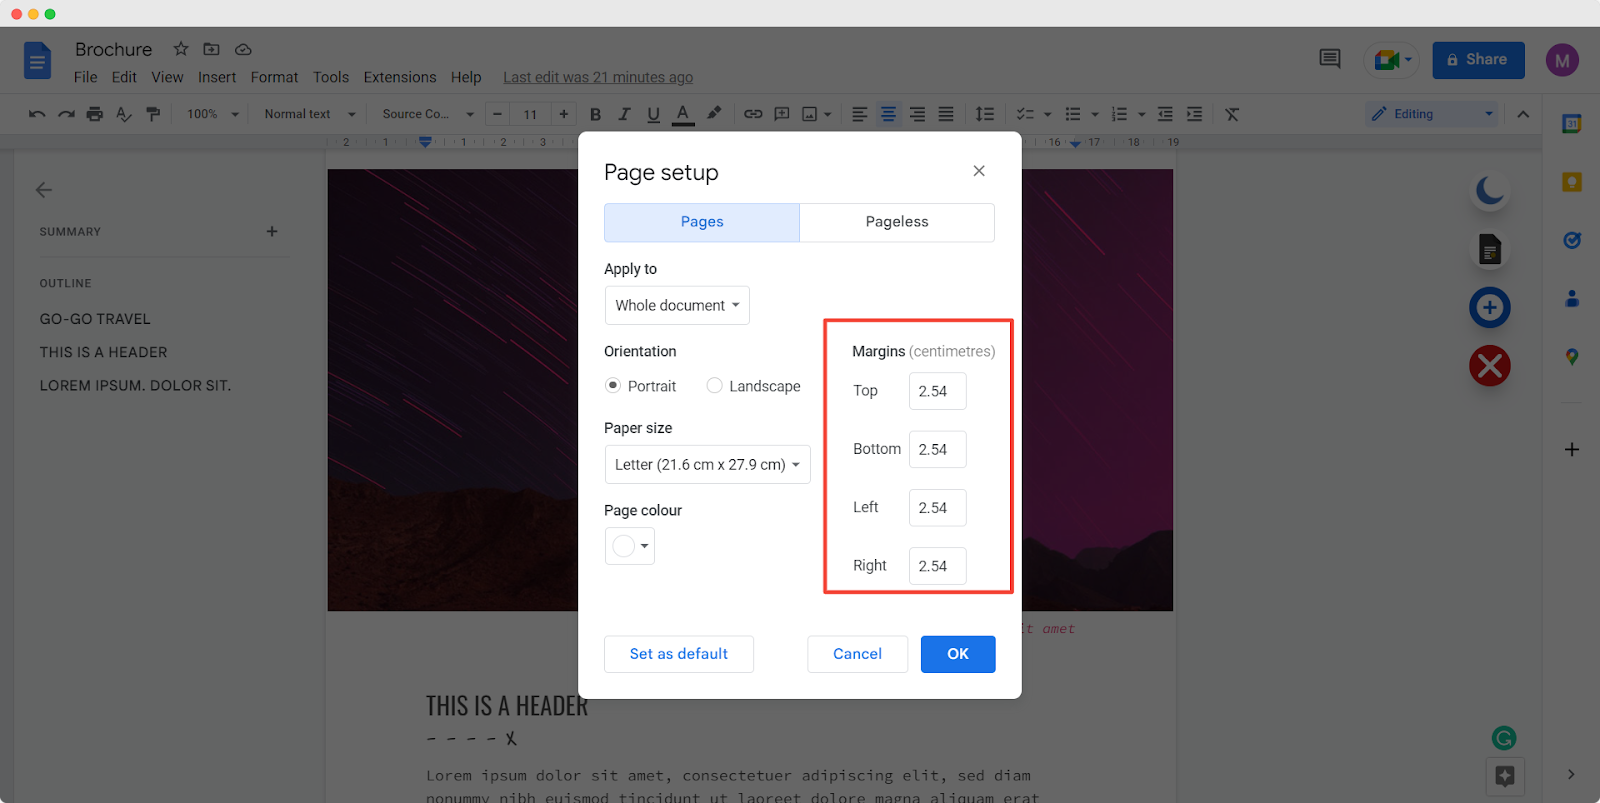
Task: Toggle bold formatting
Action: tap(596, 114)
